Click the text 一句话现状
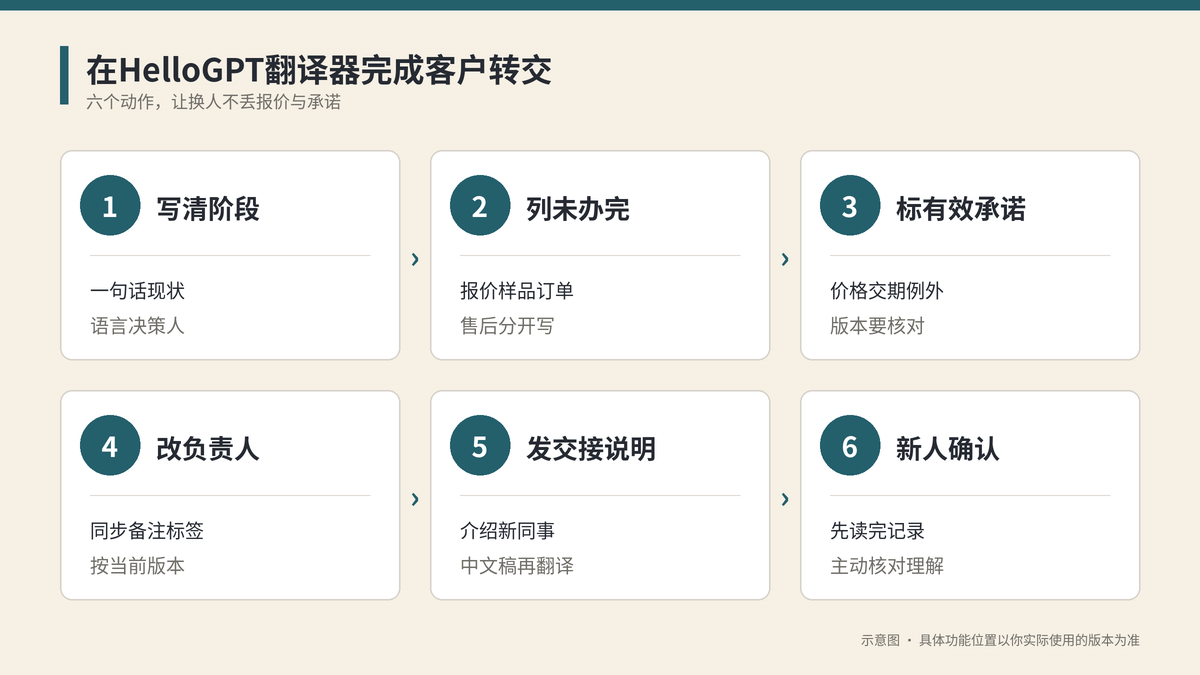Viewport: 1200px width, 675px height. 138,291
